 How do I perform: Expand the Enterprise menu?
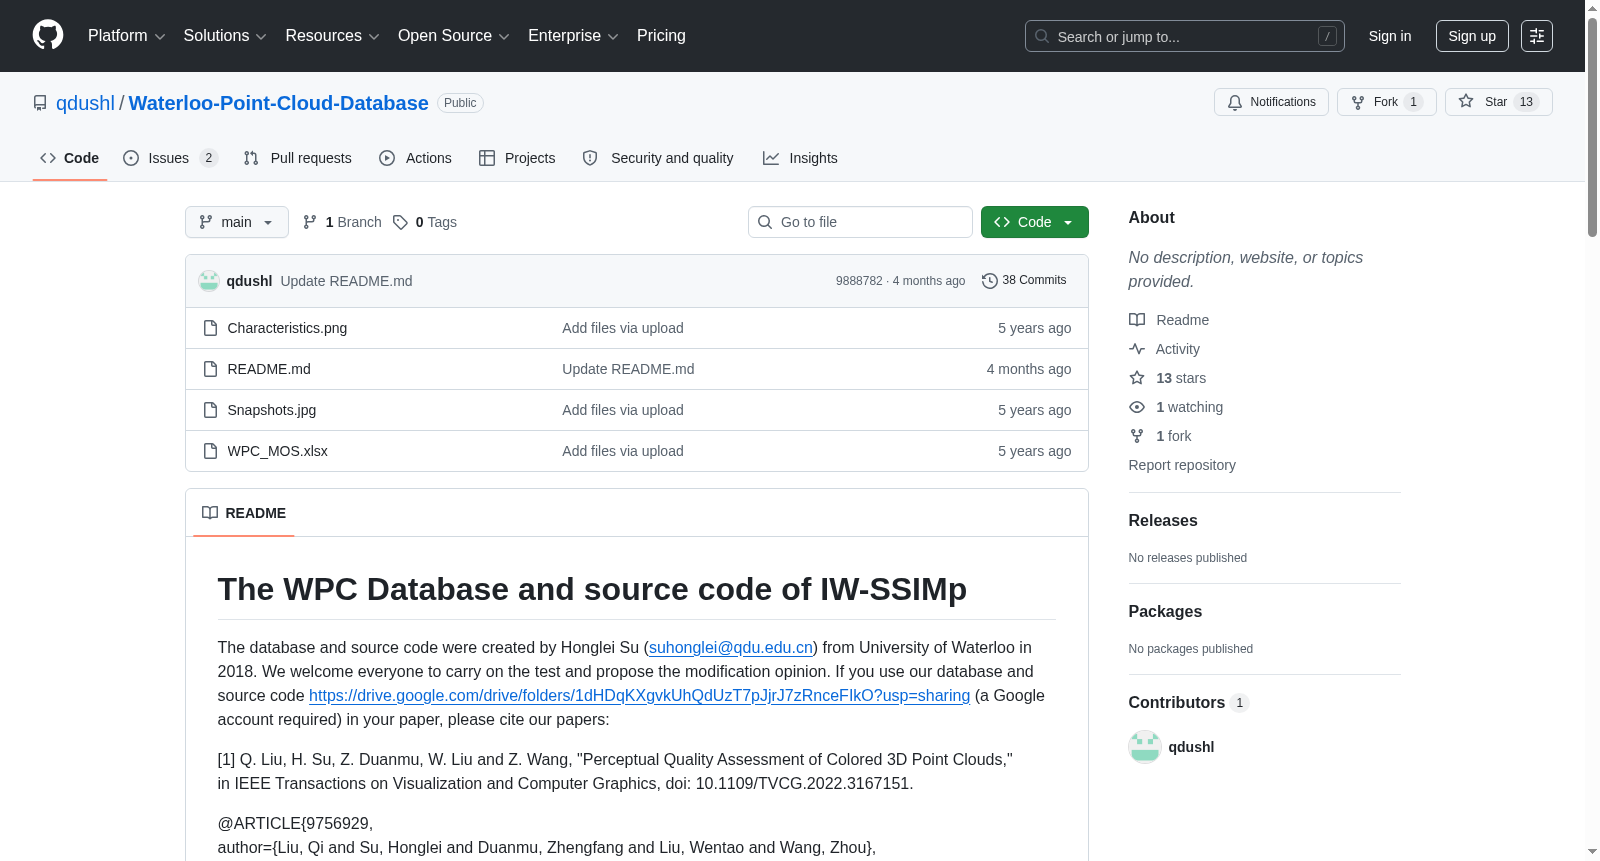point(573,36)
